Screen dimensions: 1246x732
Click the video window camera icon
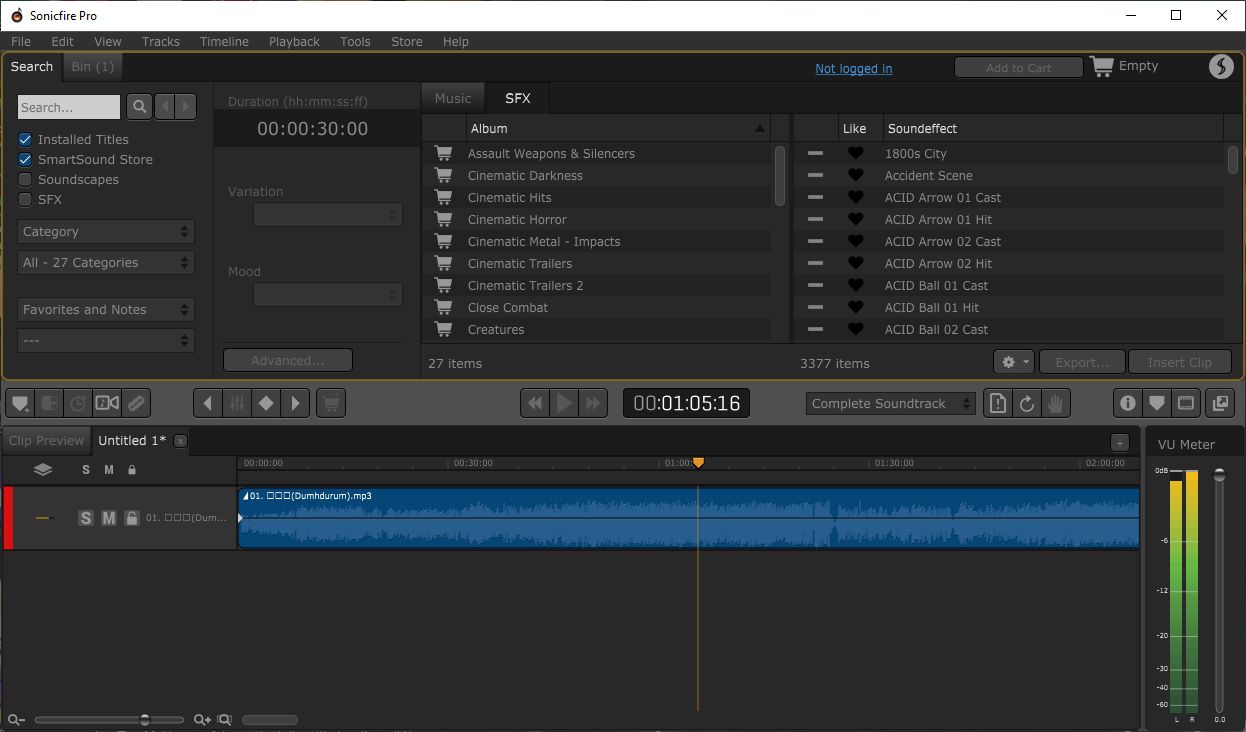pyautogui.click(x=107, y=403)
